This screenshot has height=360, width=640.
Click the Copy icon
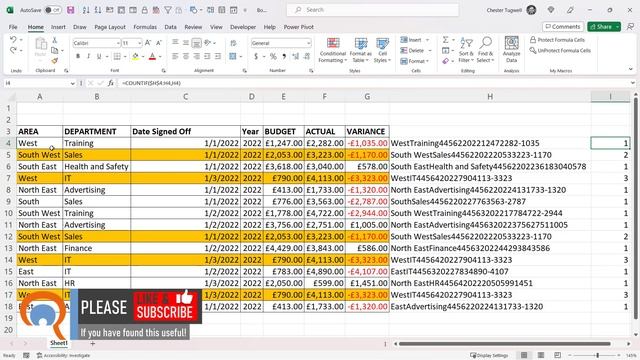click(54, 50)
